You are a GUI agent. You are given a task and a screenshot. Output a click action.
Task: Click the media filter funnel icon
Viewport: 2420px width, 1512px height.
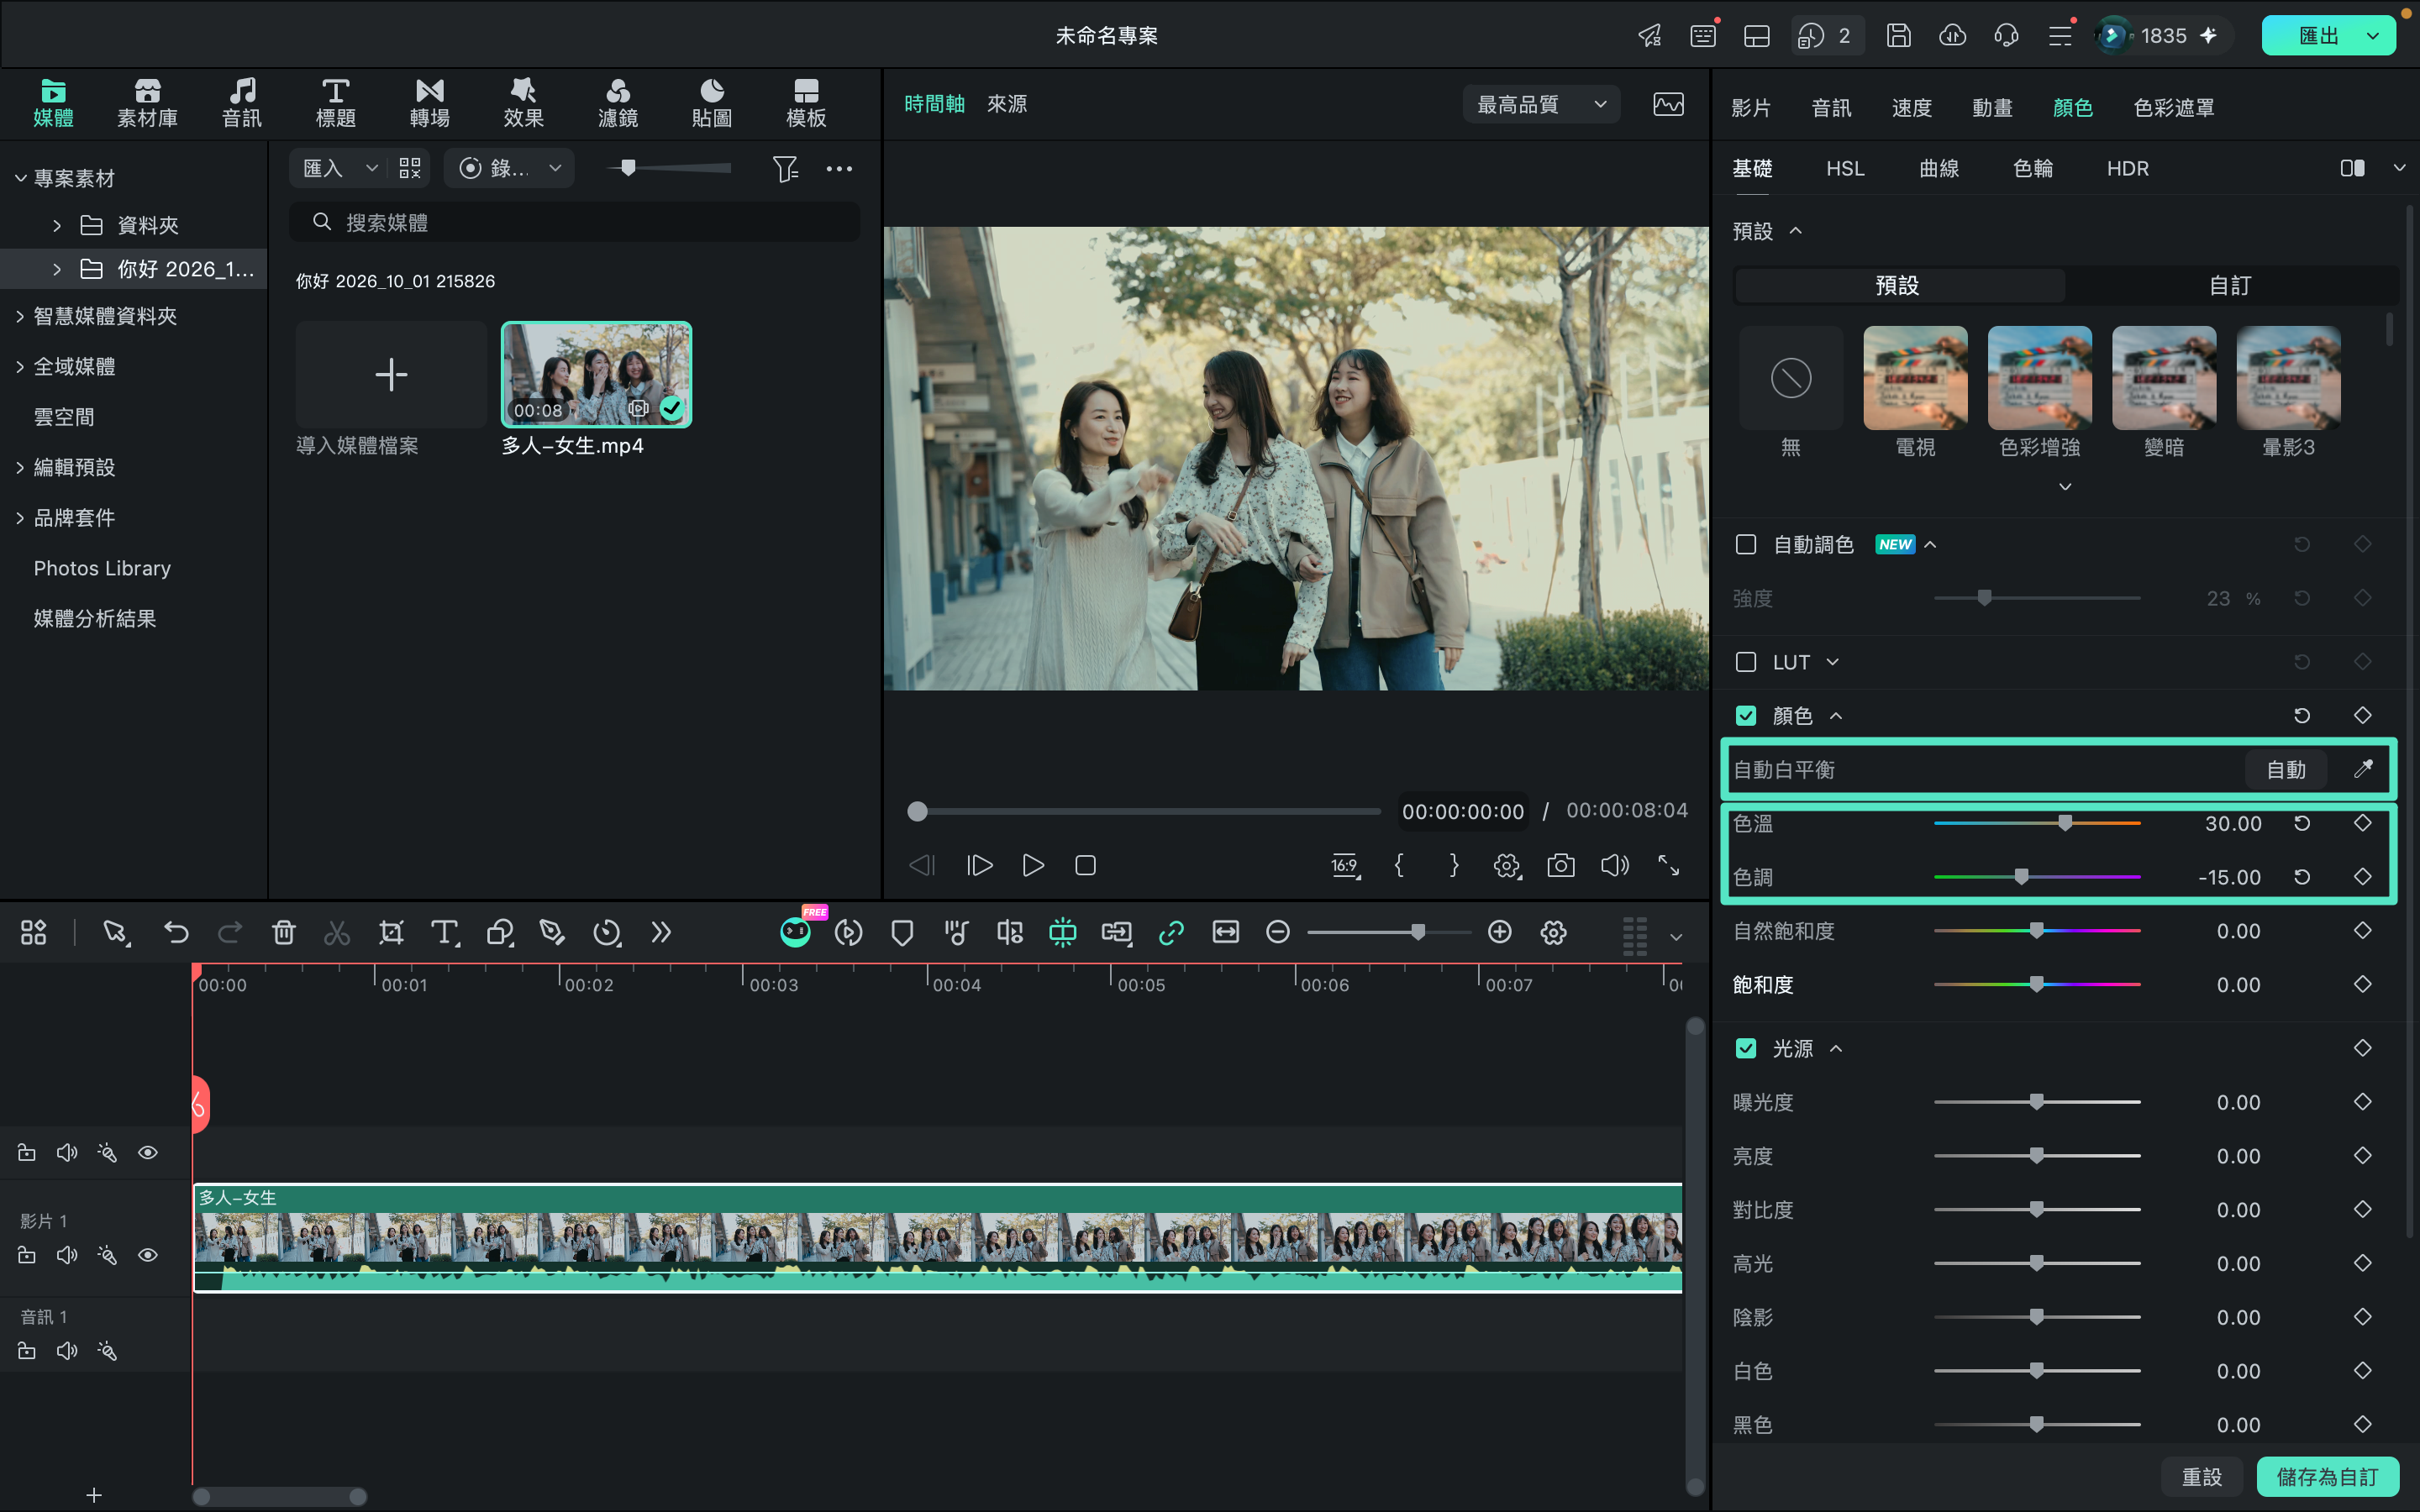[785, 168]
